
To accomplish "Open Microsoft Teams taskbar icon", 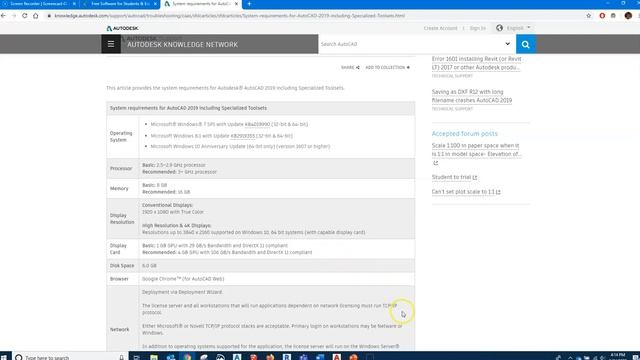I will click(303, 357).
